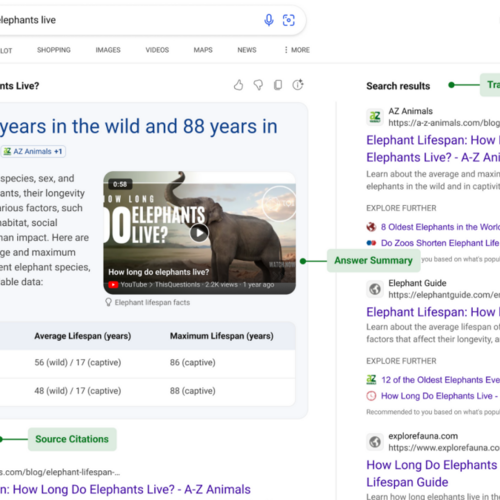Open the bottom A-Z Animals citation link

coord(125,489)
